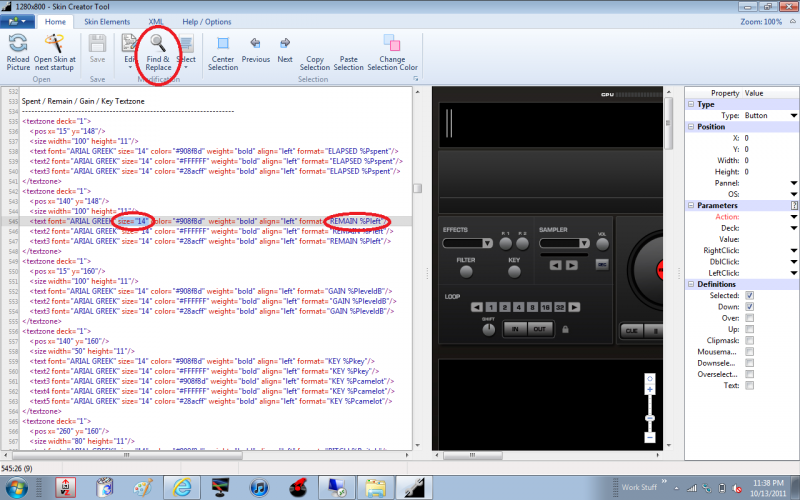Open Windows Start menu
Image resolution: width=800 pixels, height=500 pixels.
(x=16, y=488)
